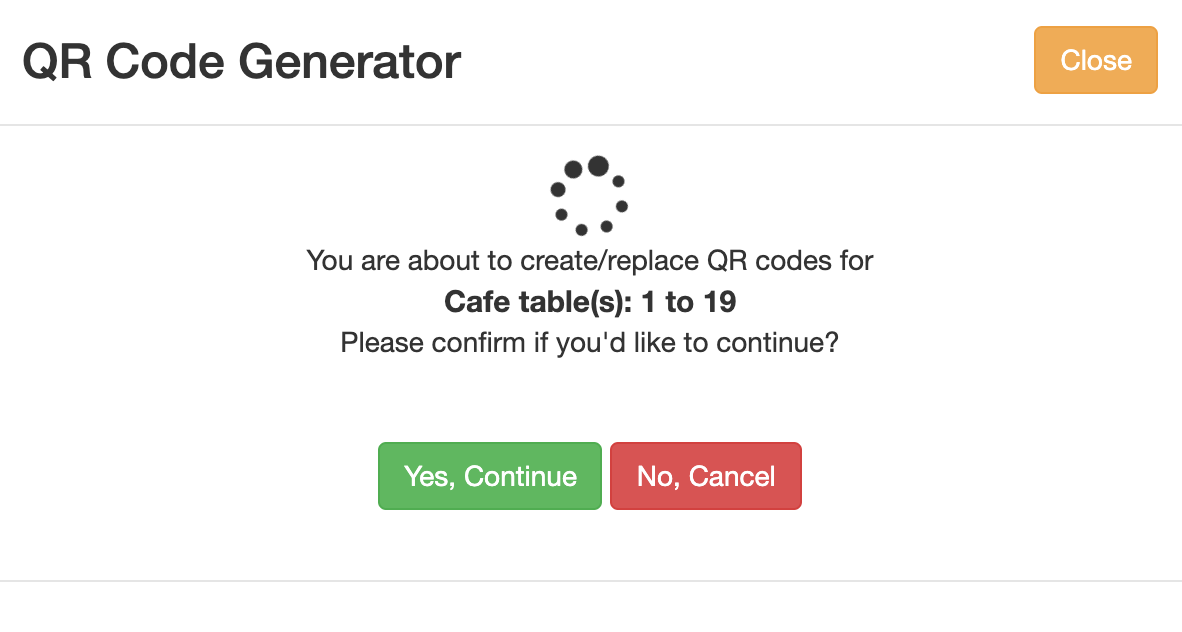
Task: Select the bold Cafe table(s) 1 to 19 text
Action: pyautogui.click(x=590, y=302)
